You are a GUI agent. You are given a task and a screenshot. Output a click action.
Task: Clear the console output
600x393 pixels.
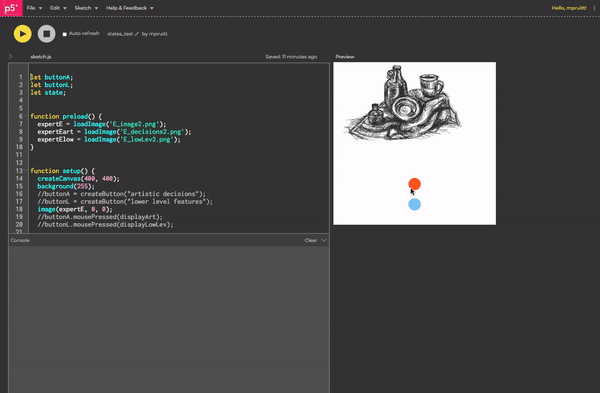[311, 240]
